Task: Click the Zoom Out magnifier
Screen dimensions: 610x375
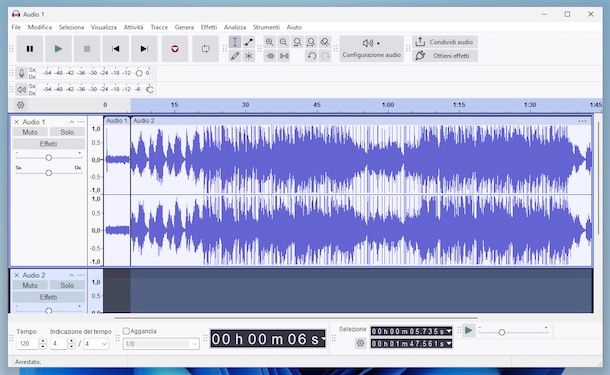Action: click(283, 42)
